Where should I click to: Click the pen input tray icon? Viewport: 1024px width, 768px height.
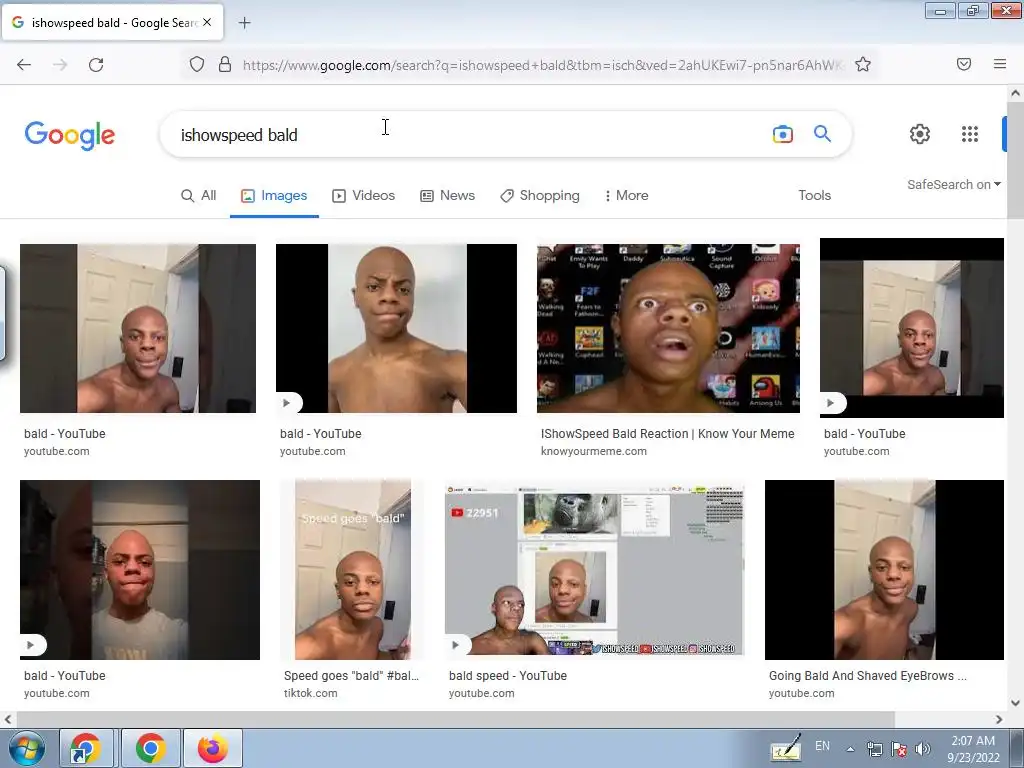tap(786, 748)
